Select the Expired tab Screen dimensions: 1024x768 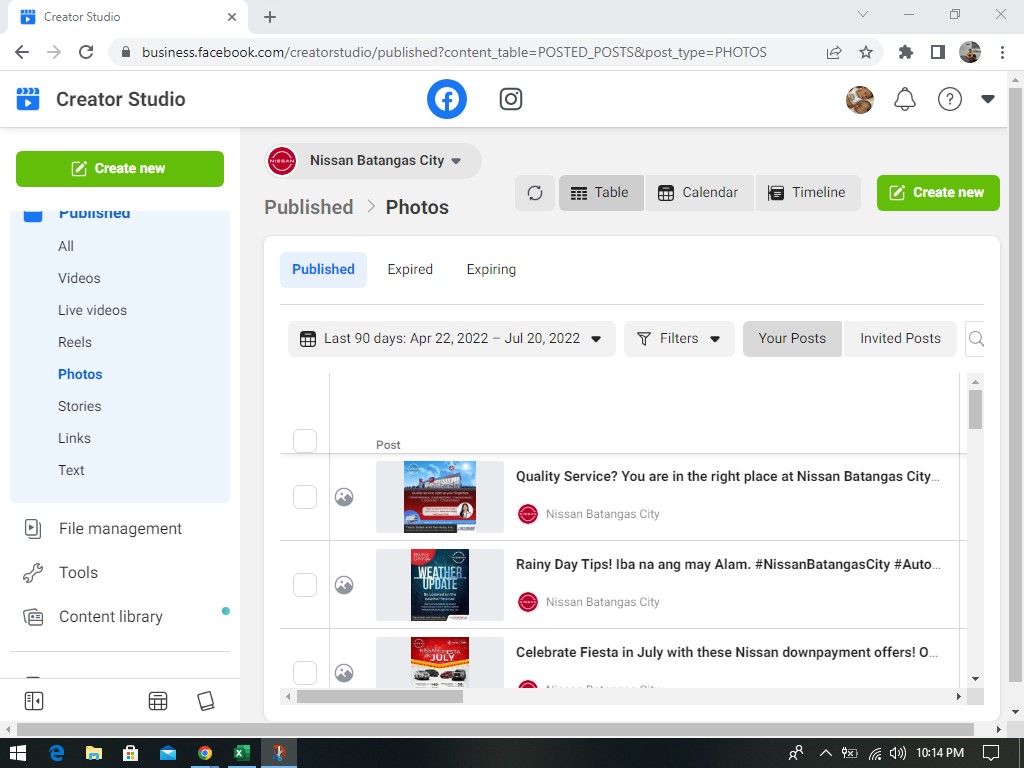410,270
